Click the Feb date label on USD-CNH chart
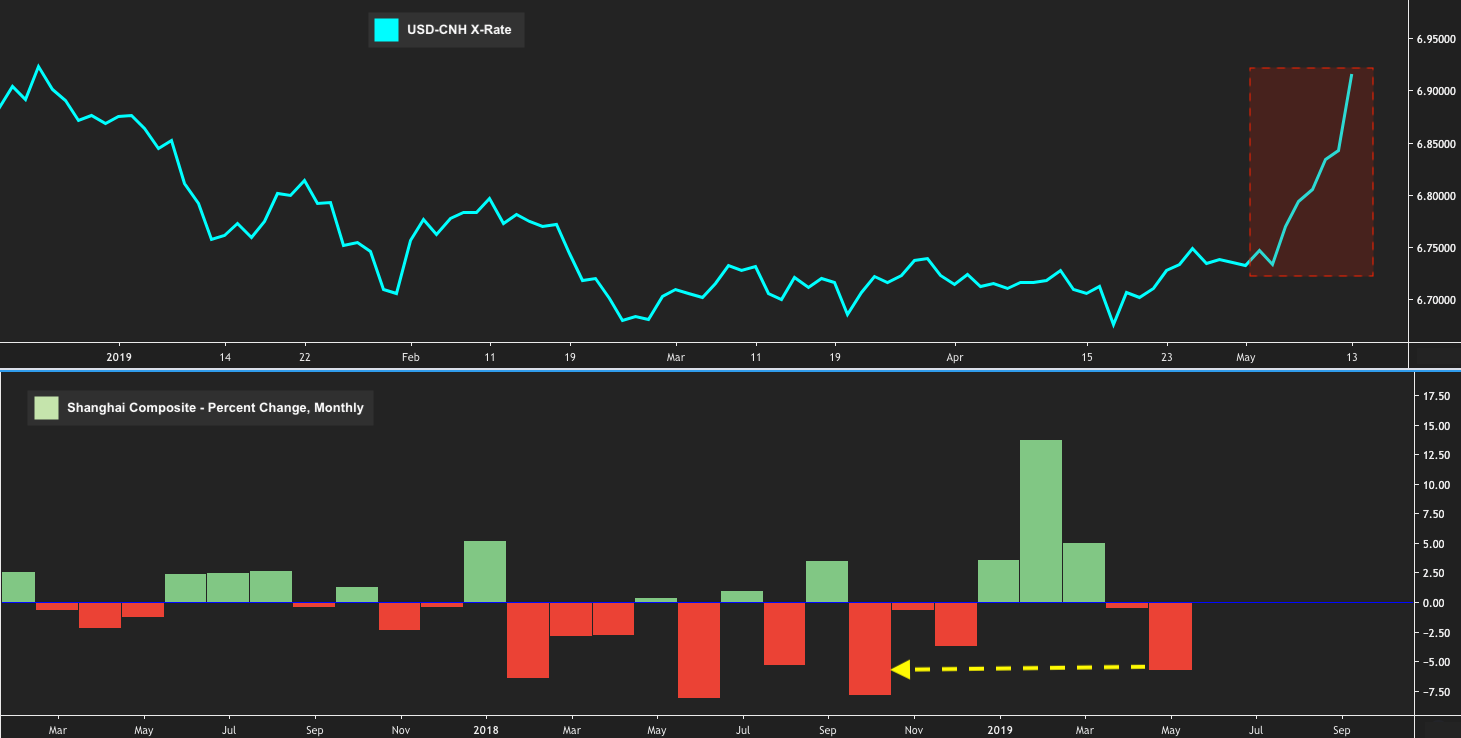Screen dimensions: 1461x738 click(410, 357)
